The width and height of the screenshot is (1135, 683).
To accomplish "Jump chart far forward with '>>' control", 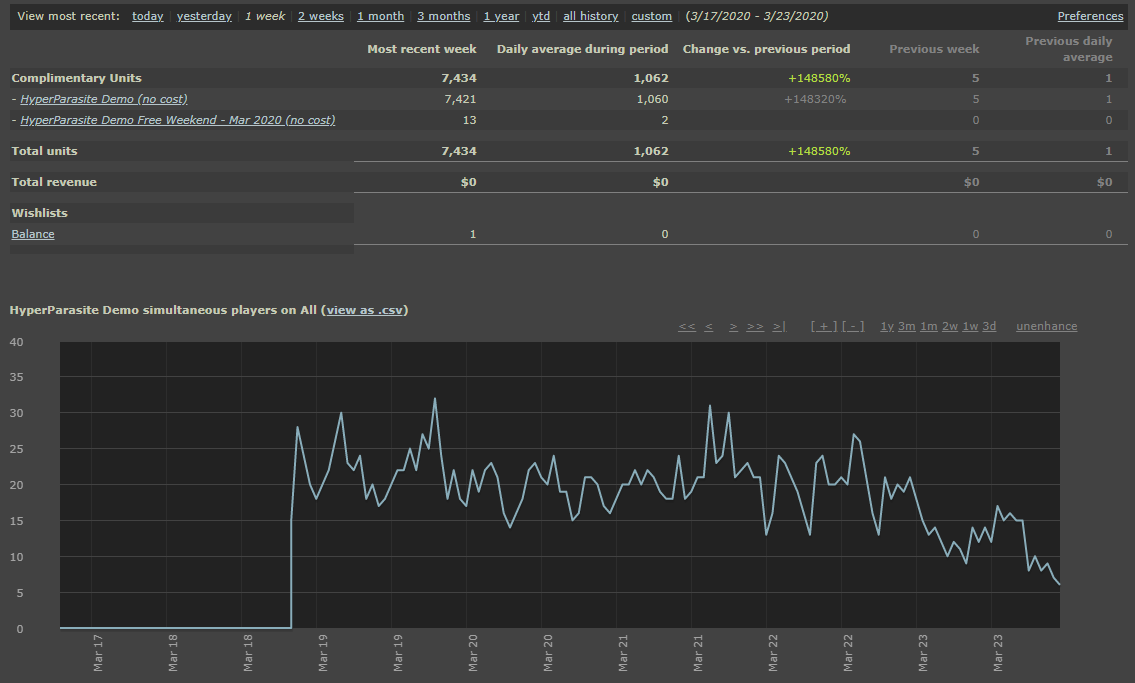I will tap(755, 326).
